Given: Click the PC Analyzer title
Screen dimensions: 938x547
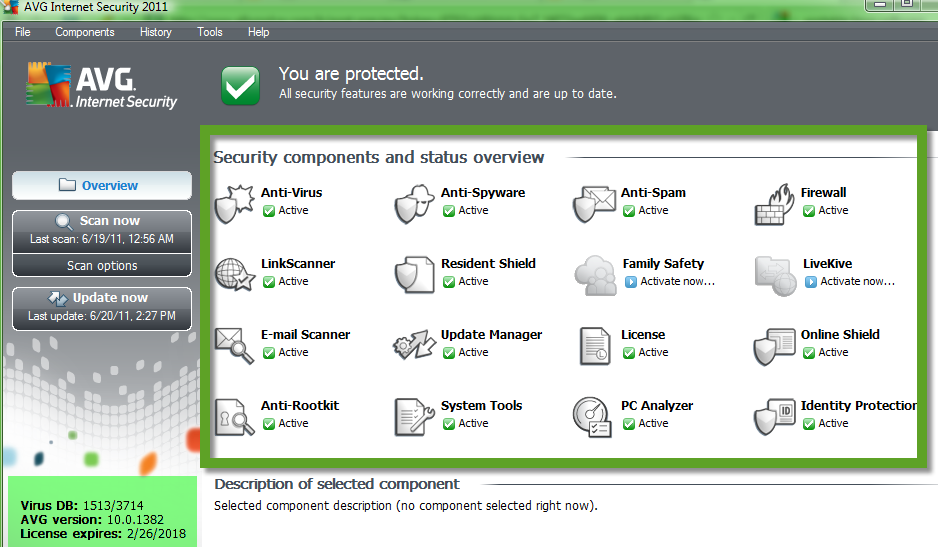Looking at the screenshot, I should (x=657, y=405).
